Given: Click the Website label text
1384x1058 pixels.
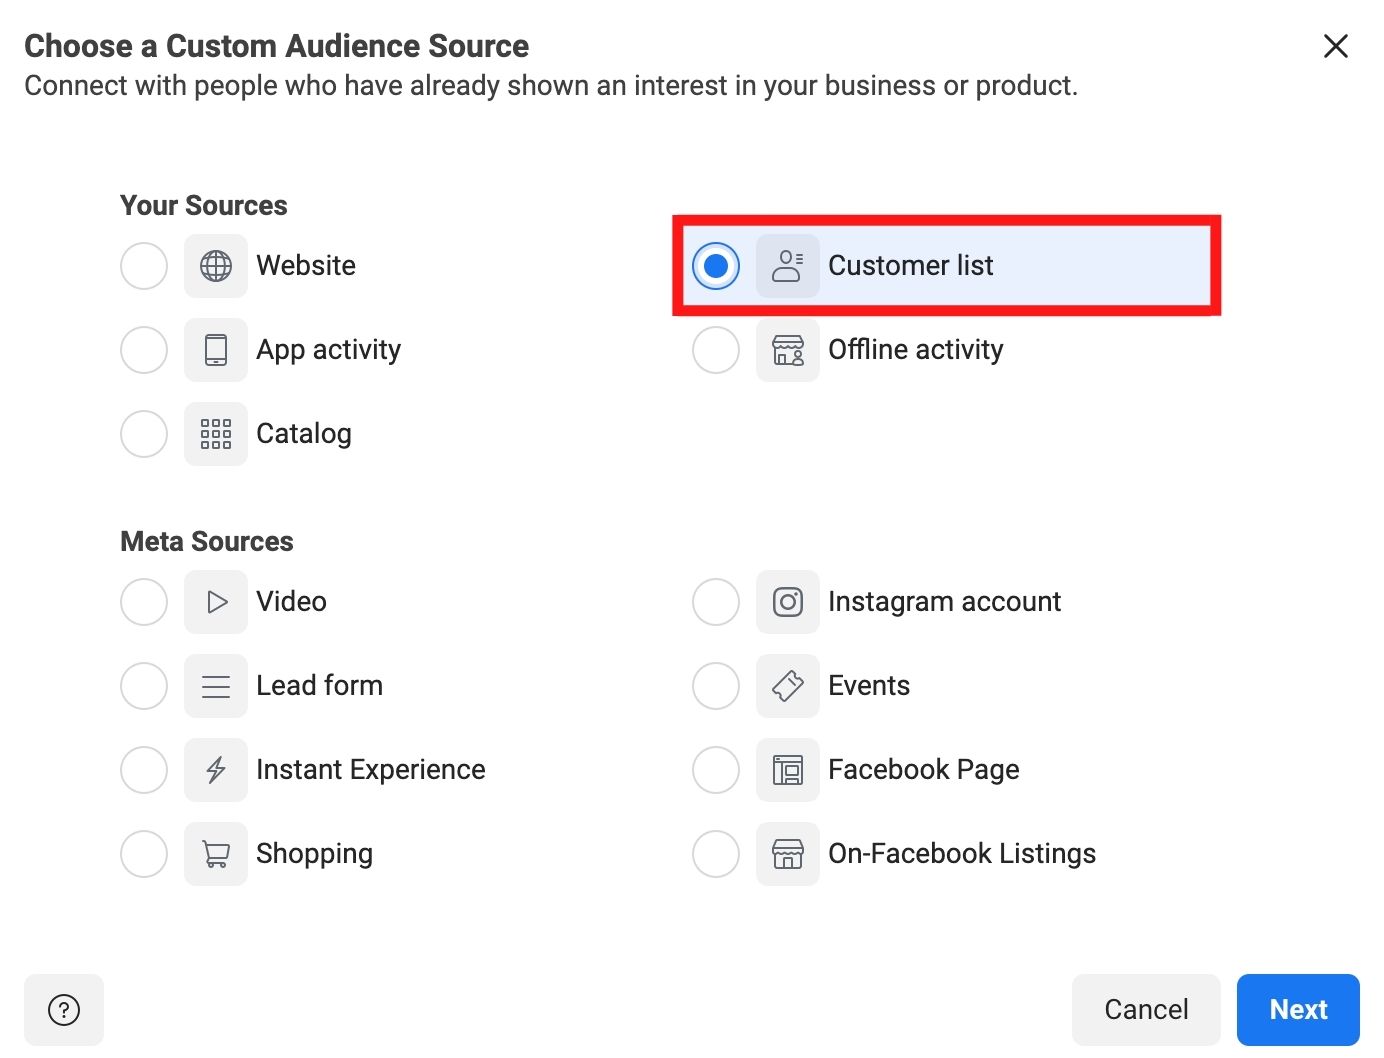Looking at the screenshot, I should (x=306, y=266).
